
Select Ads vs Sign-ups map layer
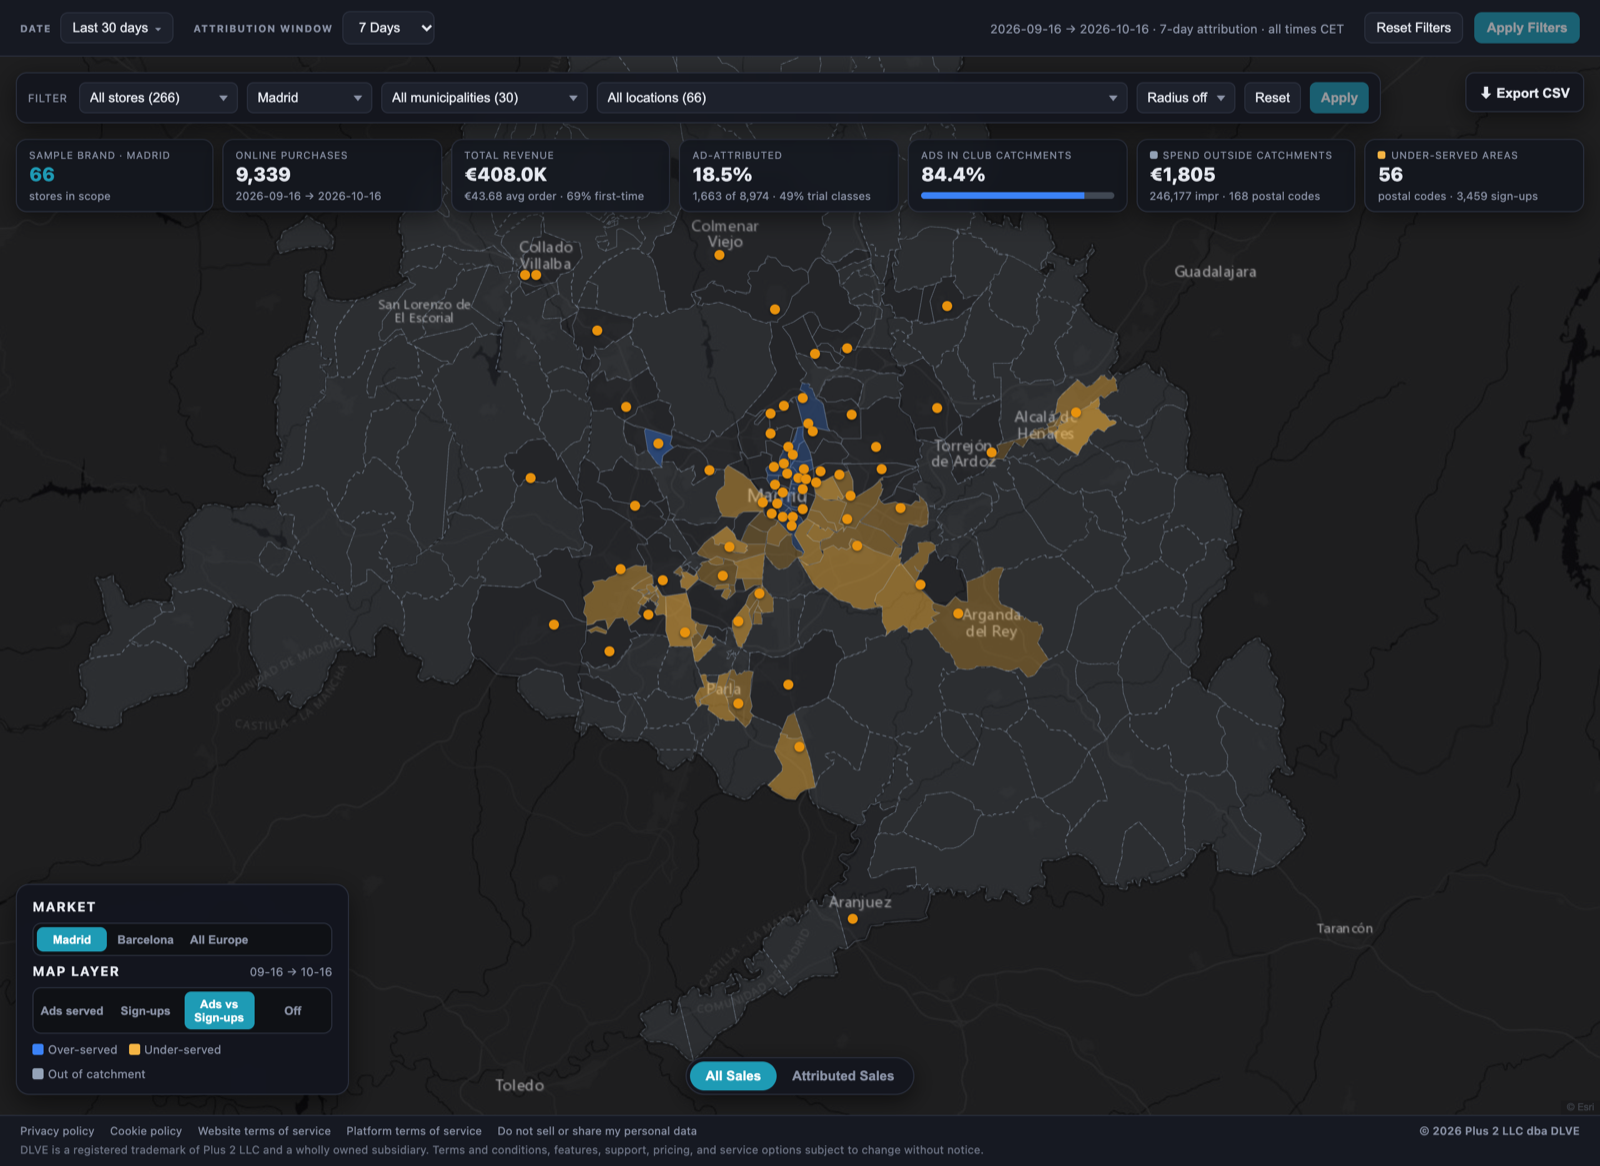click(219, 1011)
